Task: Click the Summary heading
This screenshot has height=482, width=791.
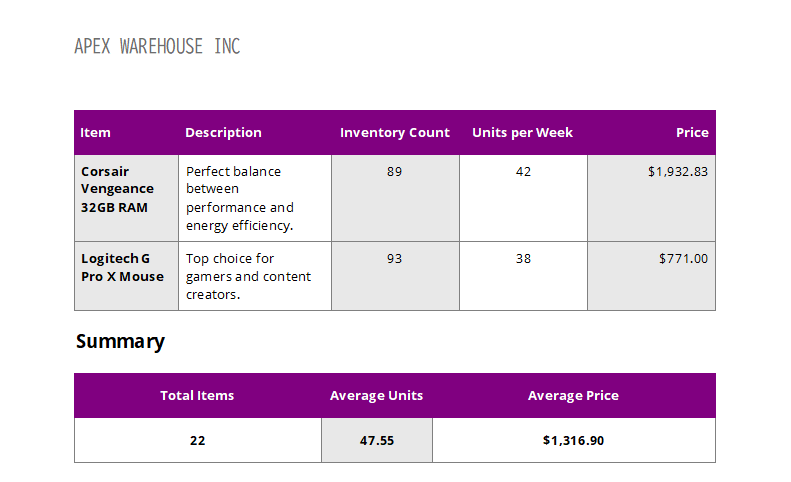Action: pyautogui.click(x=120, y=342)
